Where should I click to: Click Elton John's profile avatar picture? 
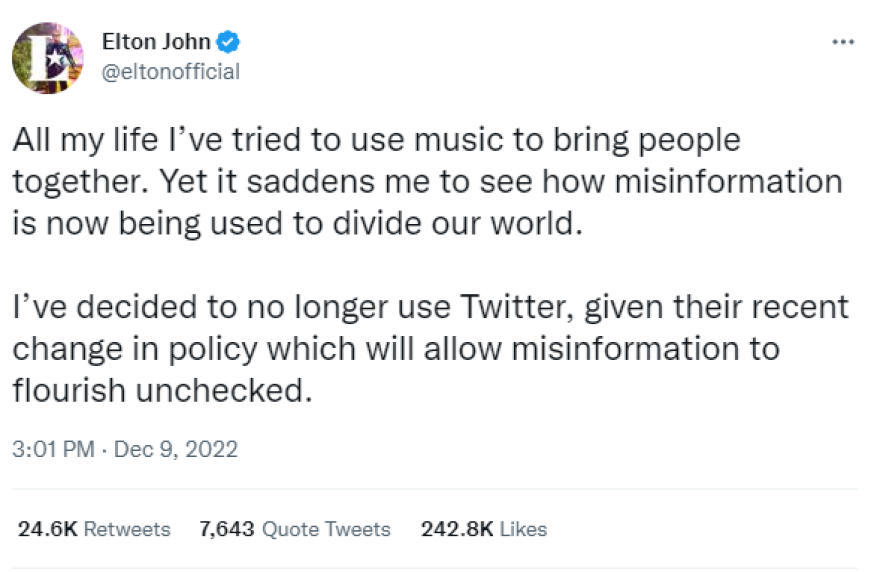[47, 57]
